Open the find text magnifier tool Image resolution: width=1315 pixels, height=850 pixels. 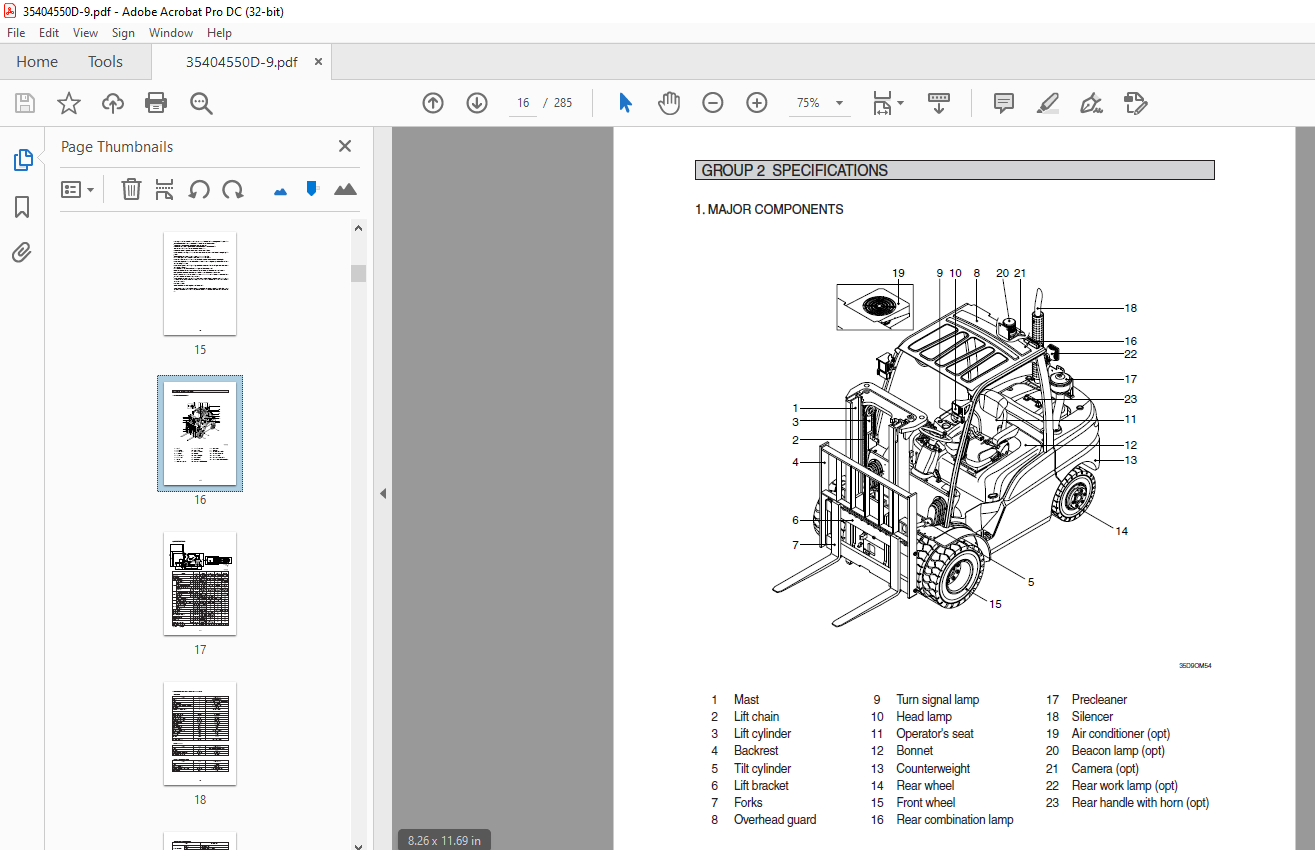pyautogui.click(x=201, y=103)
